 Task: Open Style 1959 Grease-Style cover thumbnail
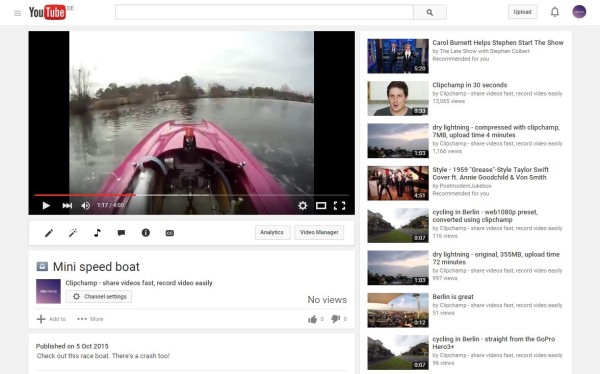pyautogui.click(x=398, y=183)
